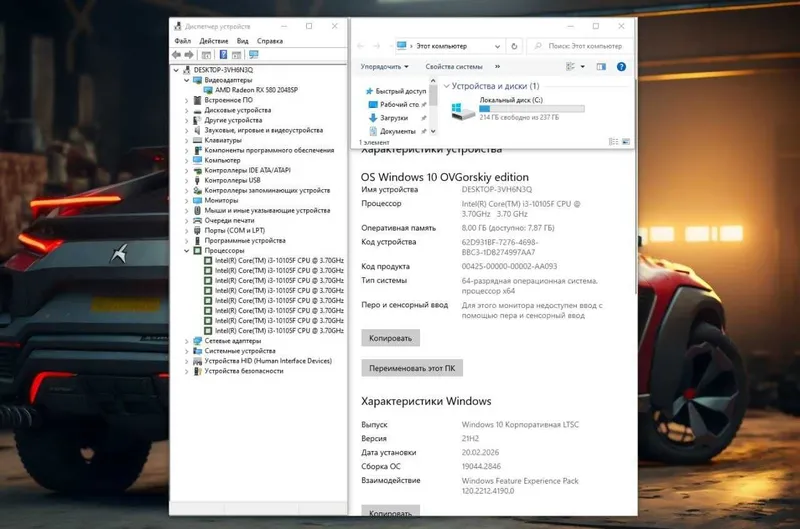Viewport: 800px width, 529px height.
Task: Click the Explorer search field
Action: tap(580, 46)
